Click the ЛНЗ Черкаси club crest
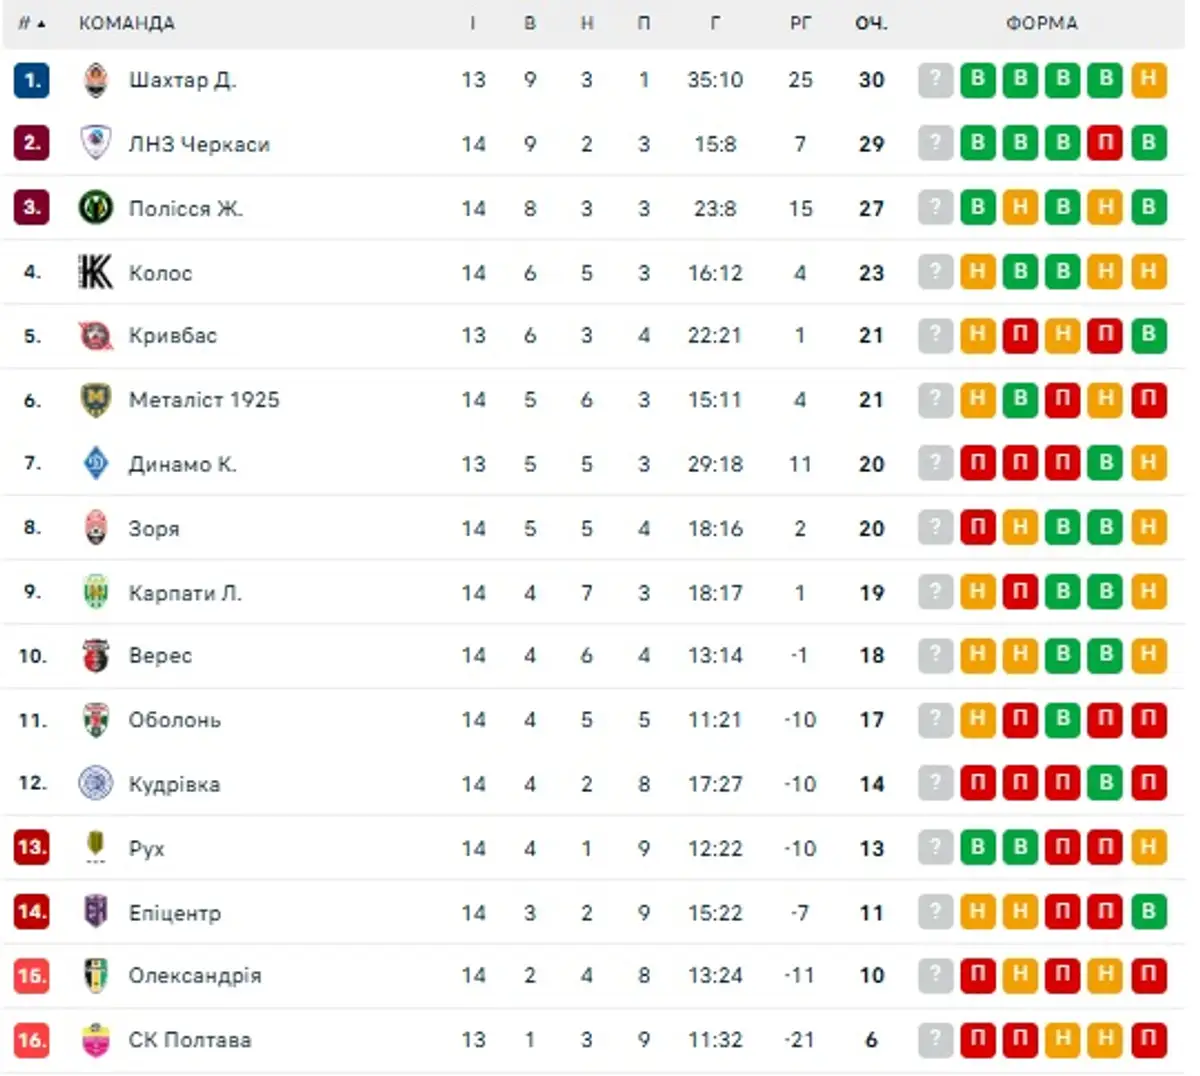 tap(95, 144)
